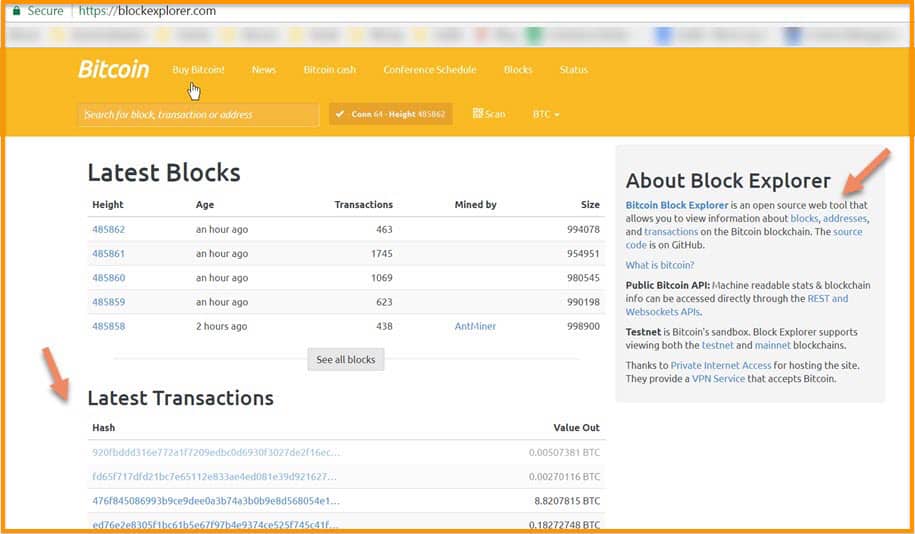
Task: Click the Bitcoin logo in header
Action: (x=114, y=69)
